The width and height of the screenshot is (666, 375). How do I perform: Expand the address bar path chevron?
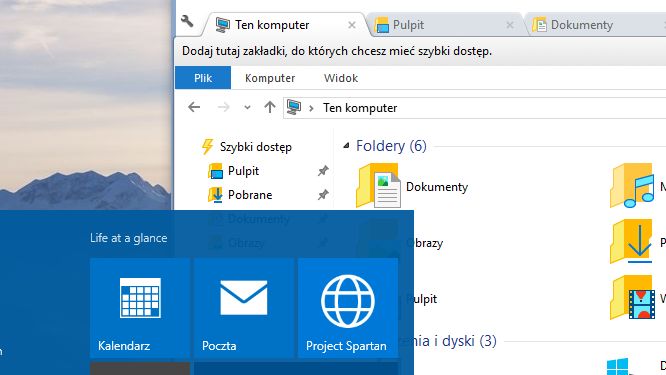point(311,108)
